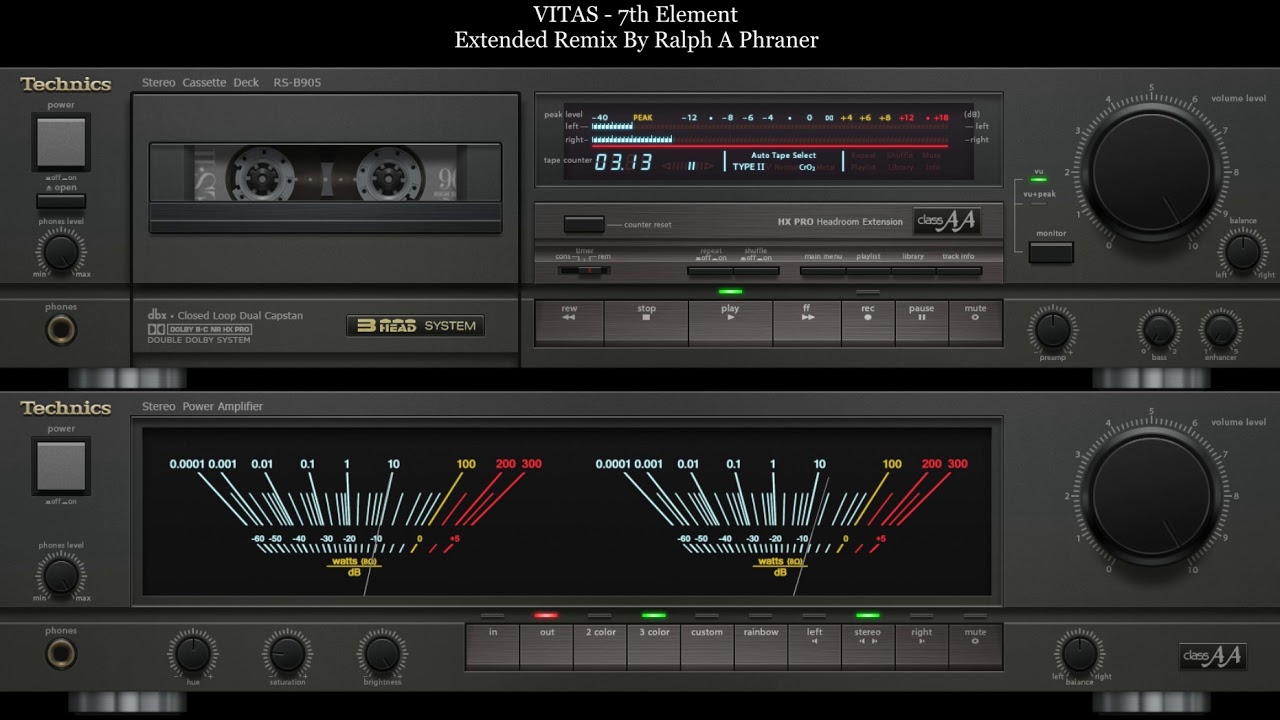Image resolution: width=1280 pixels, height=720 pixels.
Task: Click the hue knob
Action: pyautogui.click(x=193, y=654)
